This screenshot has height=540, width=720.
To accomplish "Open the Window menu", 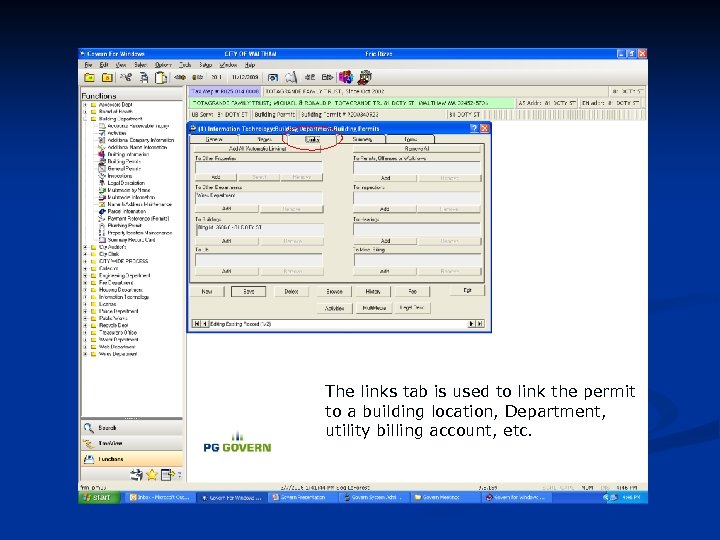I will (228, 65).
